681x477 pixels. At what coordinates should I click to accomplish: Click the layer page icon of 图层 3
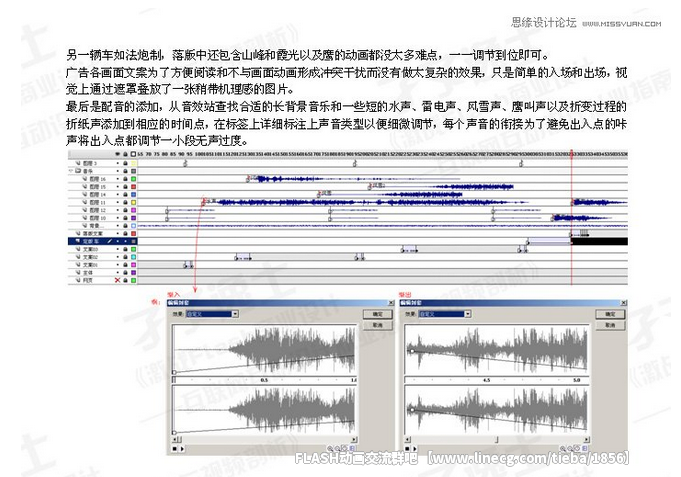click(x=78, y=163)
